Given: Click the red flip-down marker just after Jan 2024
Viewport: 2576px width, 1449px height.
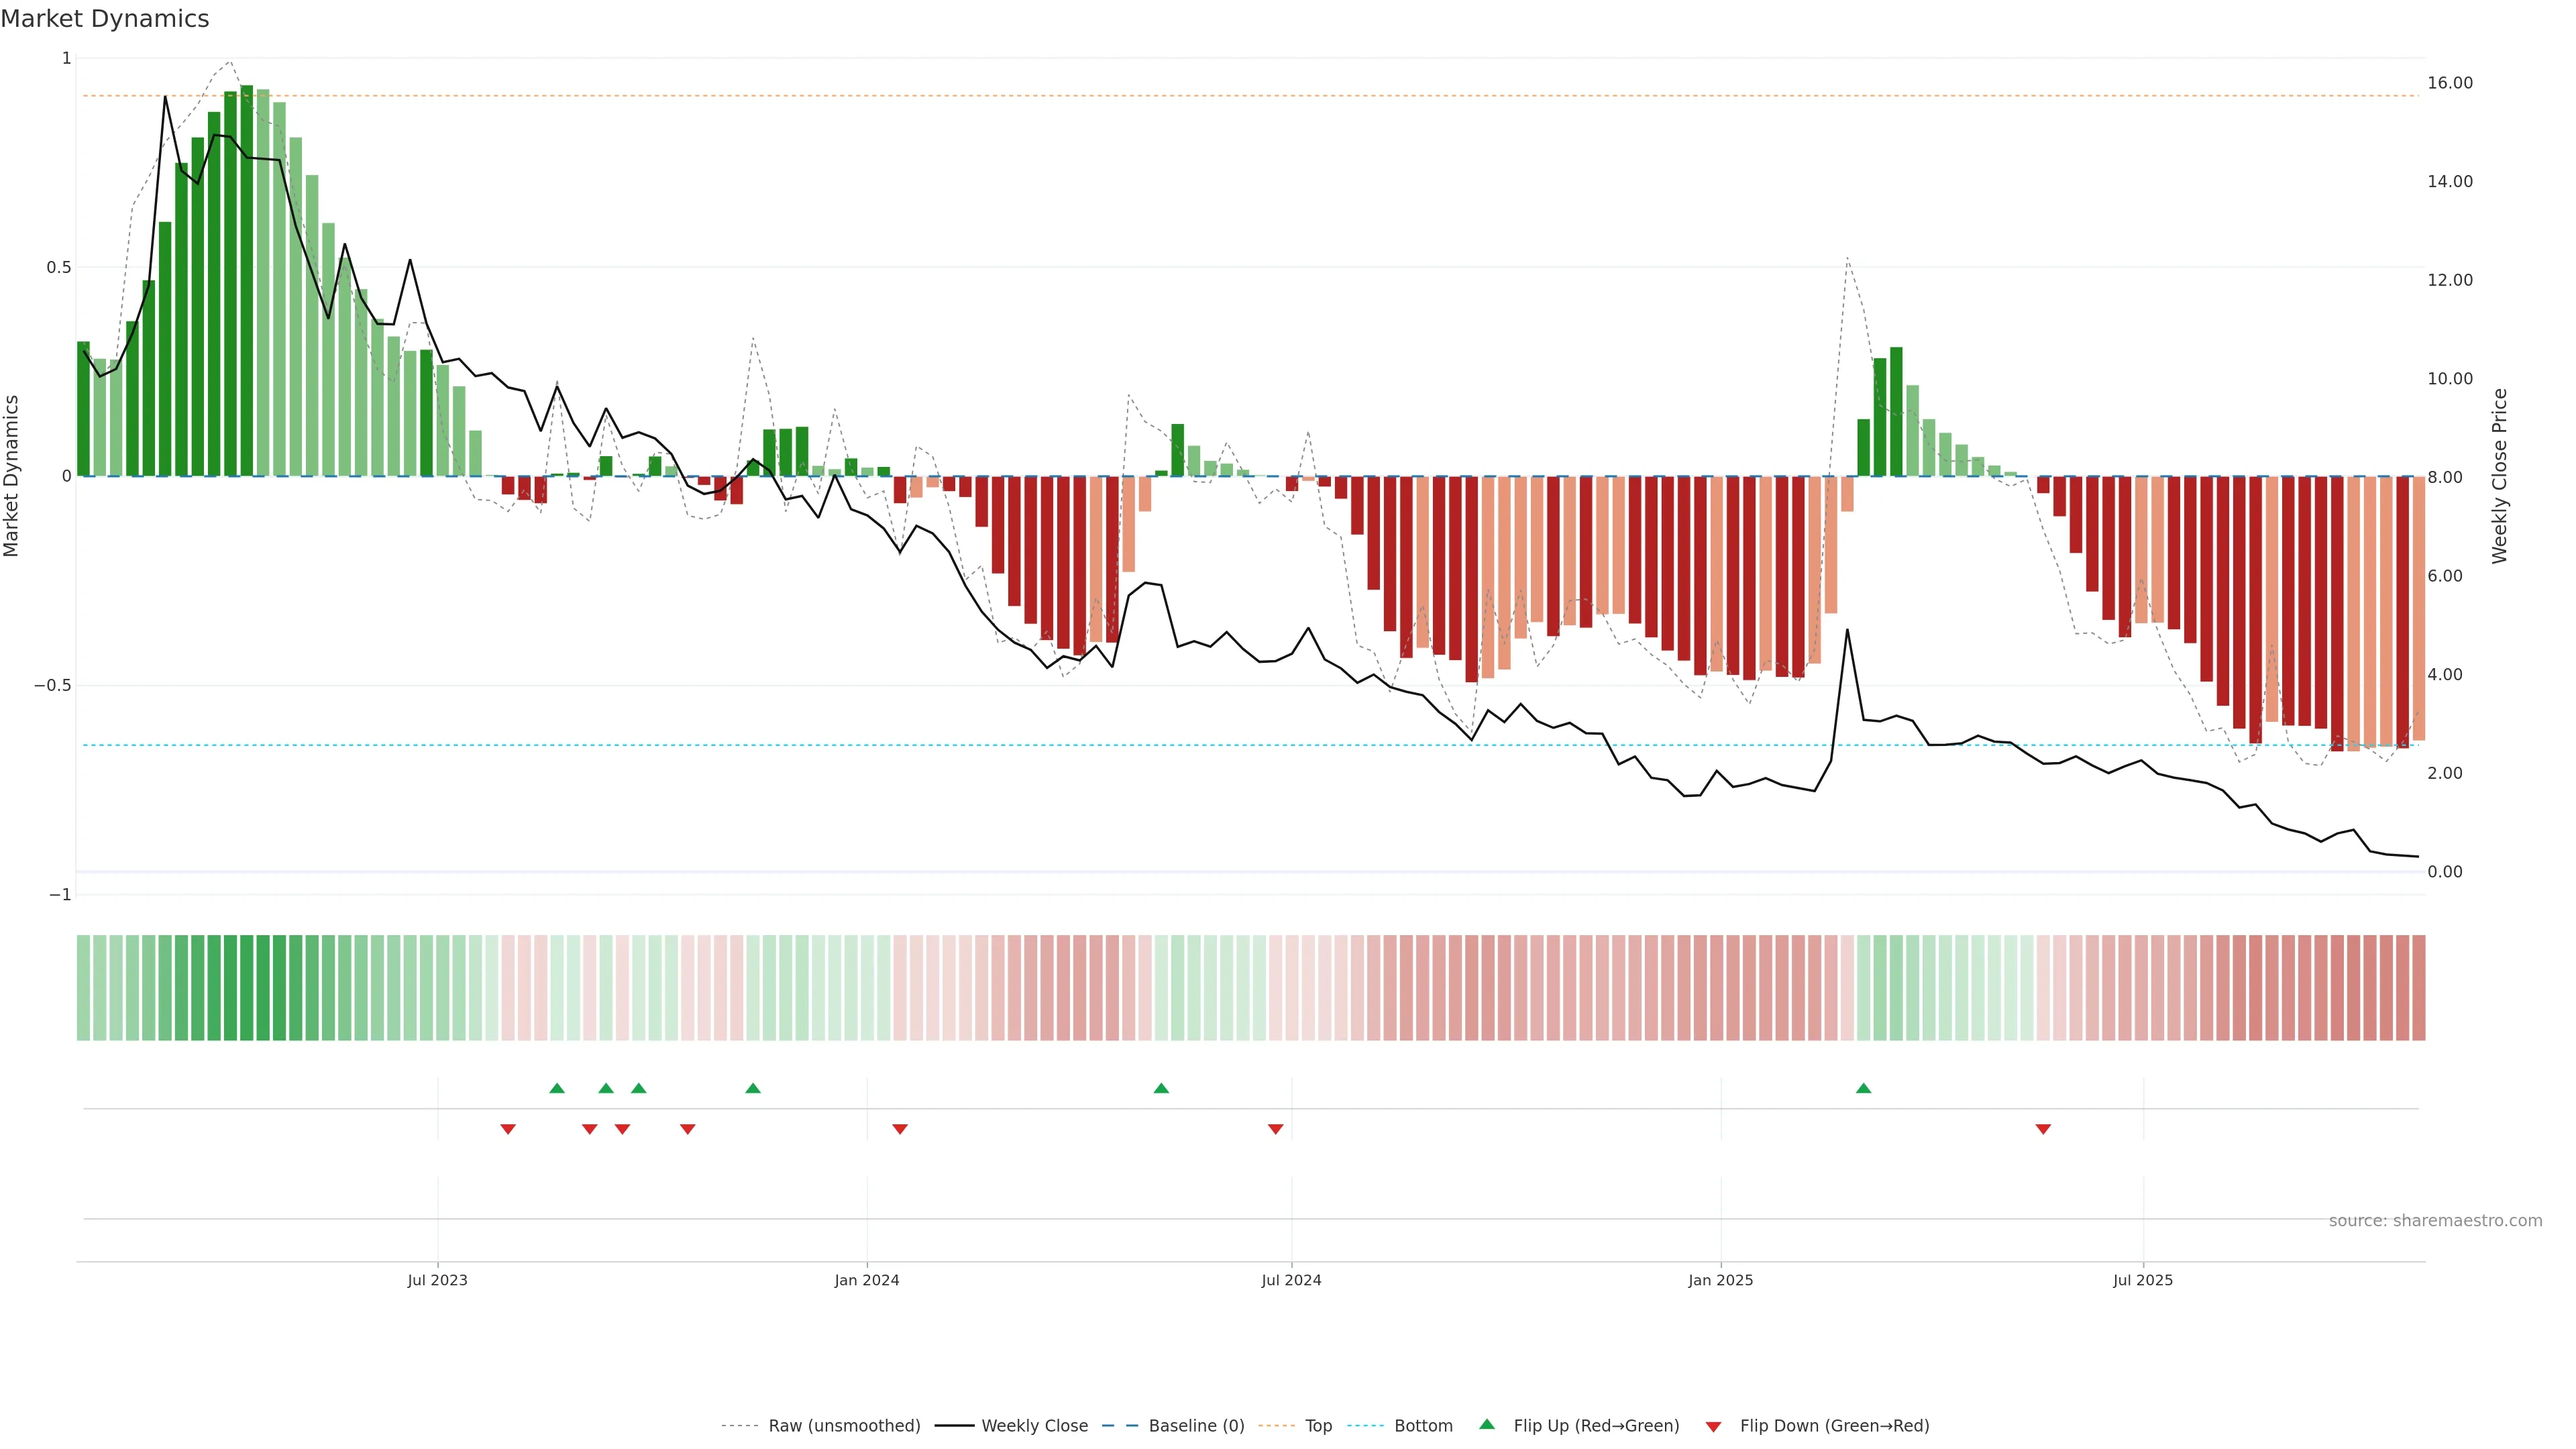Looking at the screenshot, I should coord(900,1129).
